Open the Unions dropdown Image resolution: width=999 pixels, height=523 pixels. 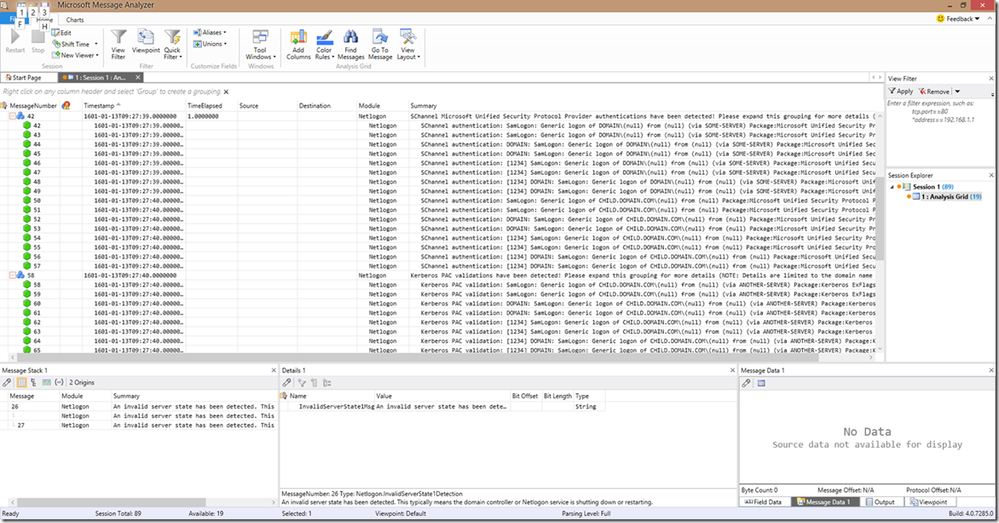tap(210, 44)
